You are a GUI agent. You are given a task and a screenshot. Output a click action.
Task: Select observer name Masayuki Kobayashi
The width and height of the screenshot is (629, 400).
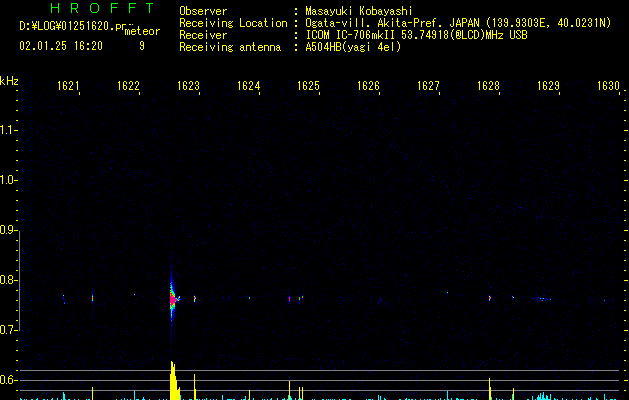click(359, 11)
